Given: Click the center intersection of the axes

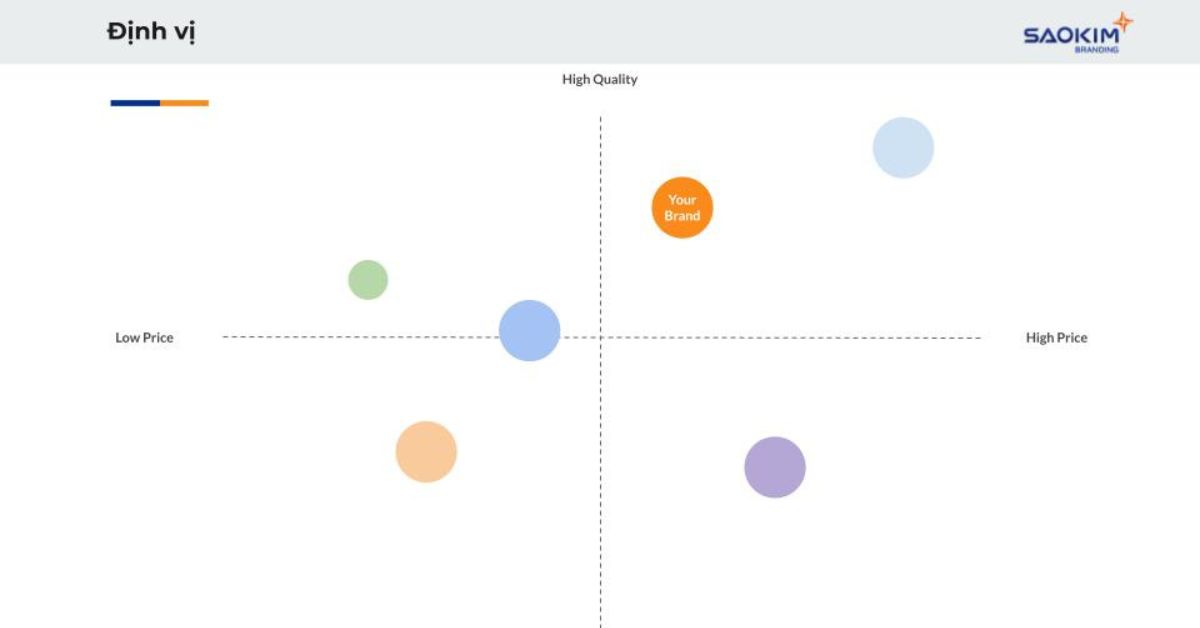Looking at the screenshot, I should tap(600, 337).
